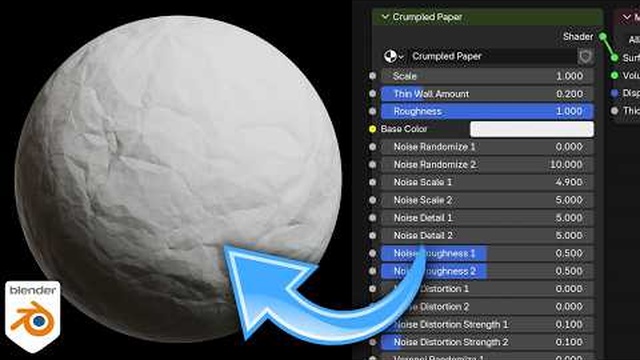Edit the Crumpled Paper group name field
640x360 pixels.
pyautogui.click(x=492, y=56)
